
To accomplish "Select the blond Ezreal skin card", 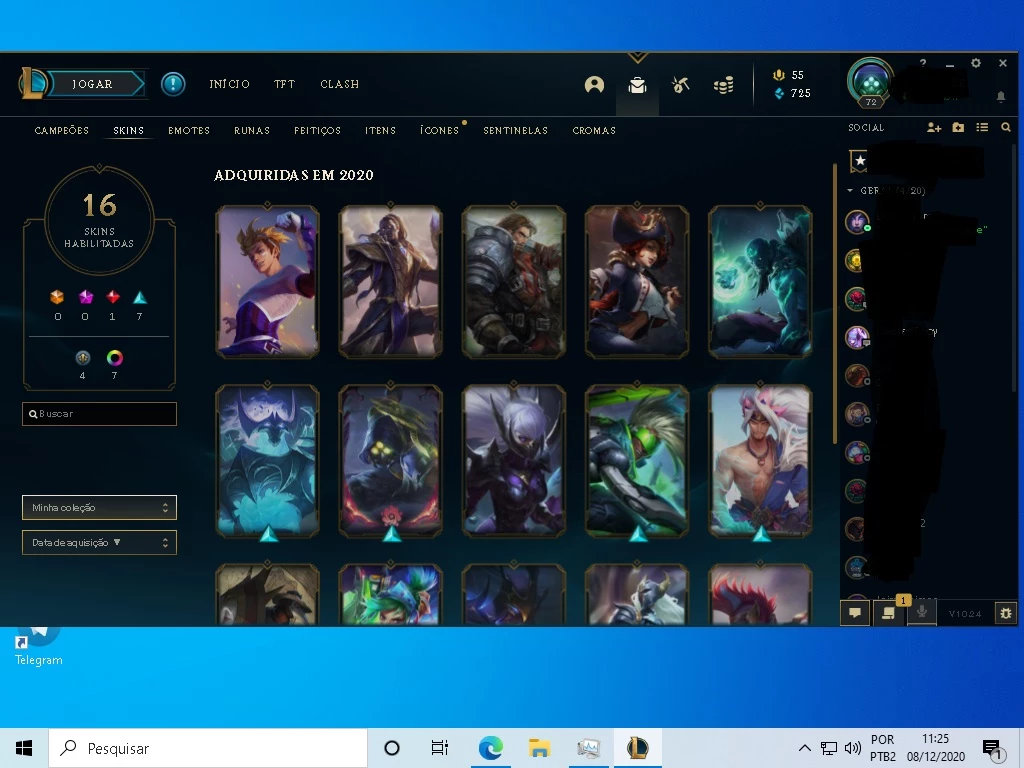I will pos(268,281).
